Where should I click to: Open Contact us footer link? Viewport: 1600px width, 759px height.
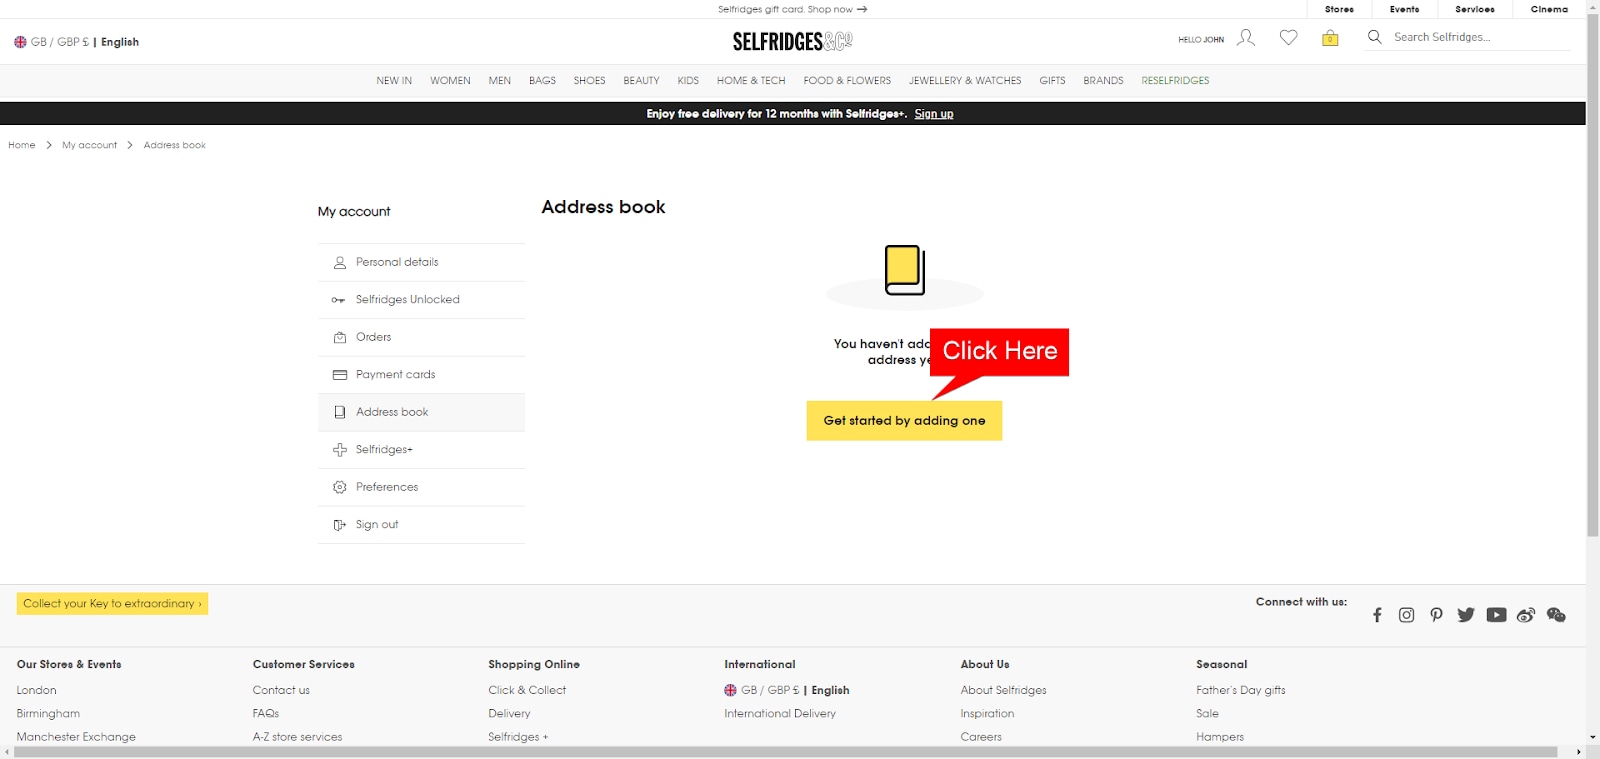281,690
